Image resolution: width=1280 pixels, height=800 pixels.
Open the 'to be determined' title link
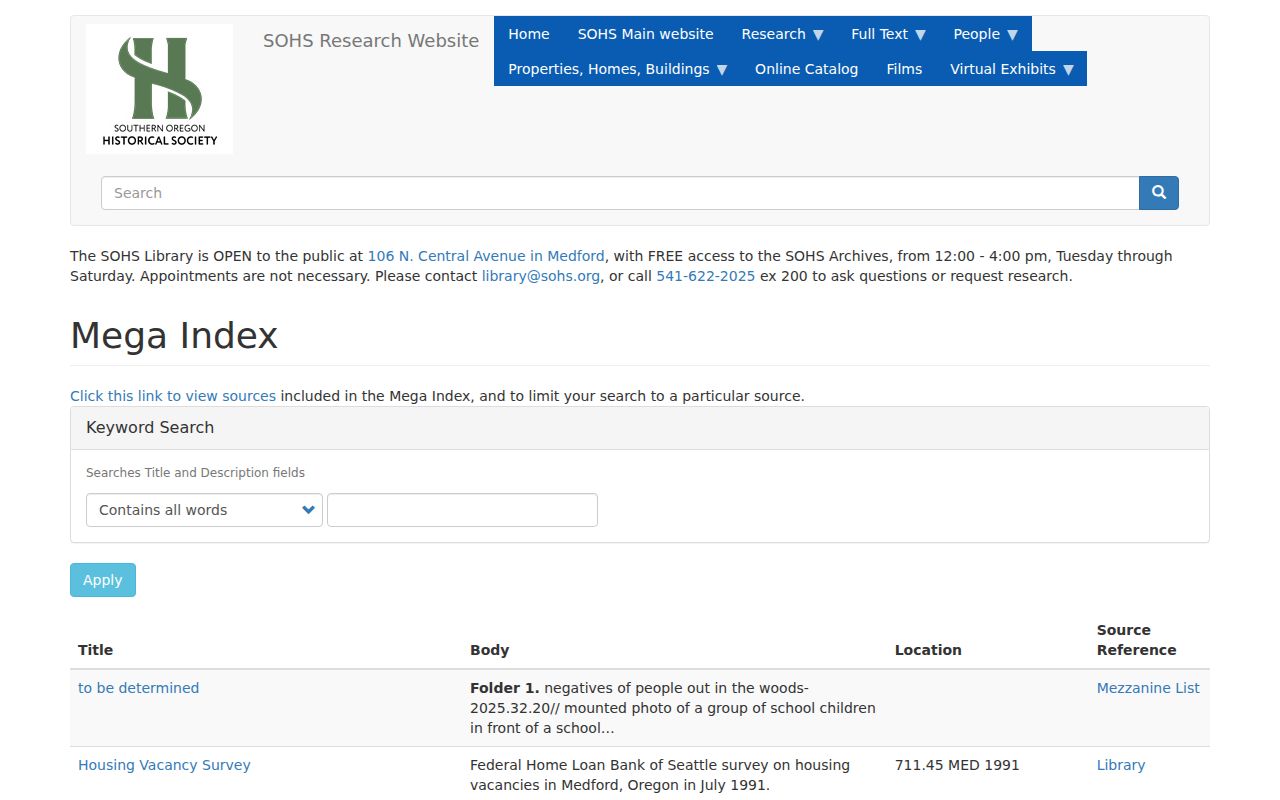[139, 688]
